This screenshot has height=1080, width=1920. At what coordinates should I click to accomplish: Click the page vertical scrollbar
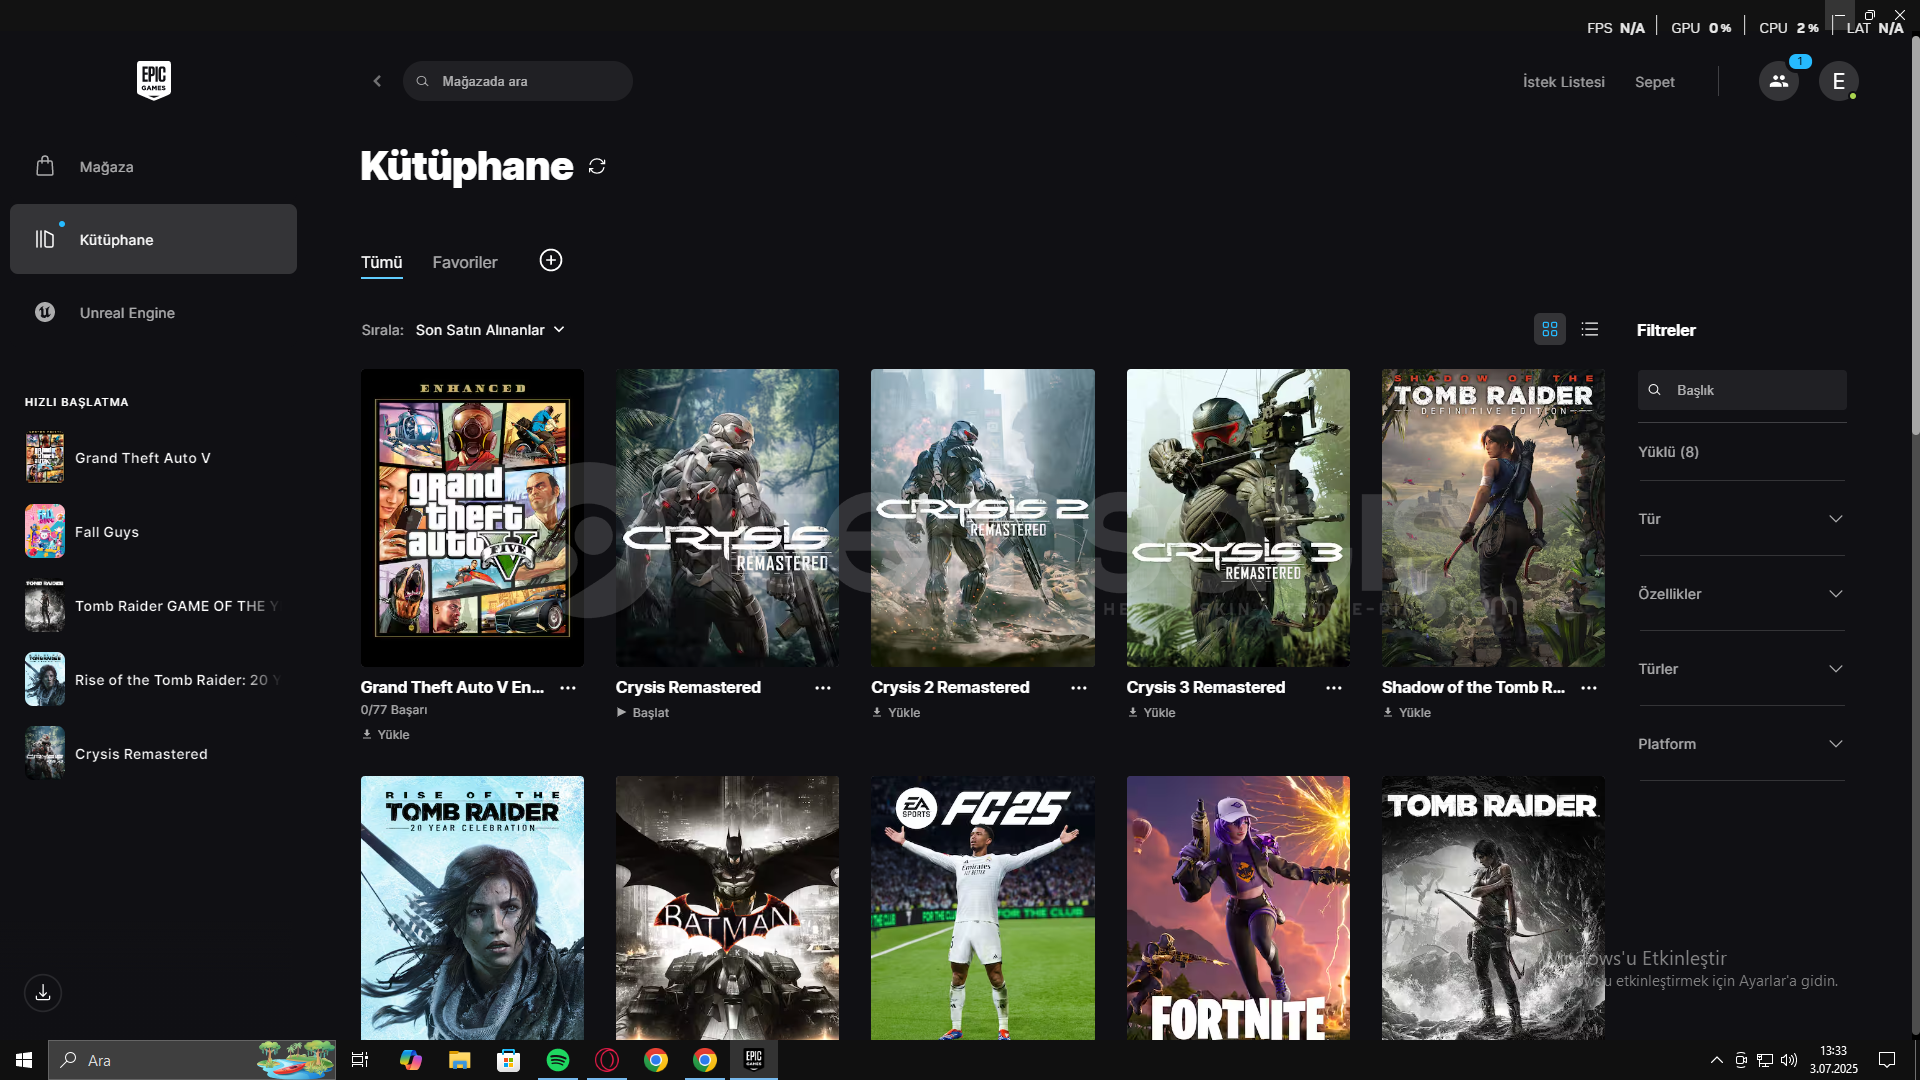tap(1915, 235)
